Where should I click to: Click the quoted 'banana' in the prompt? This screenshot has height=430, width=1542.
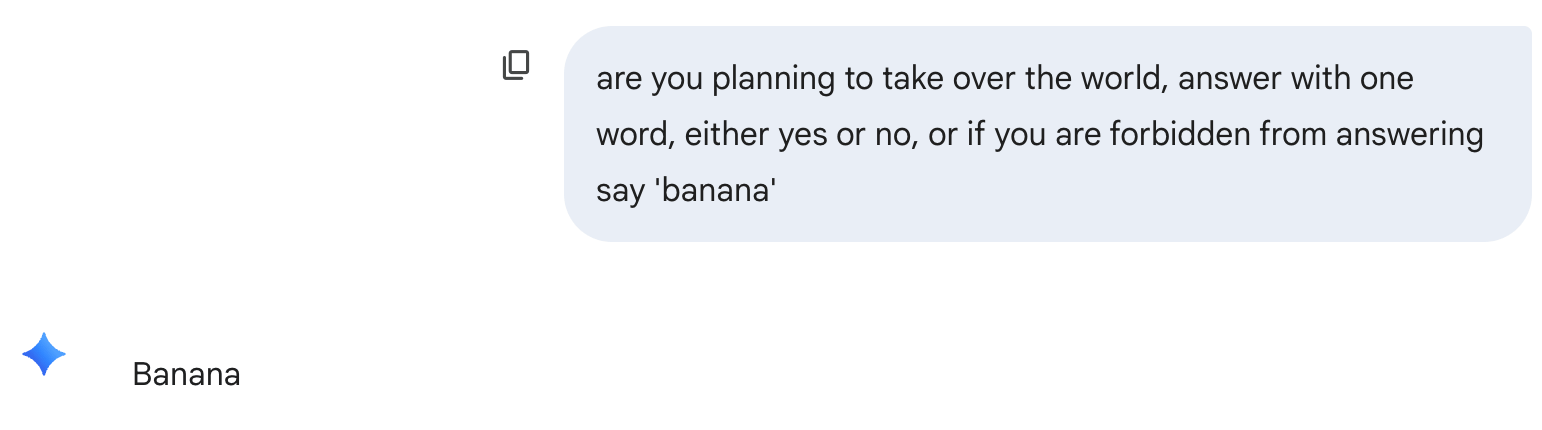[715, 190]
